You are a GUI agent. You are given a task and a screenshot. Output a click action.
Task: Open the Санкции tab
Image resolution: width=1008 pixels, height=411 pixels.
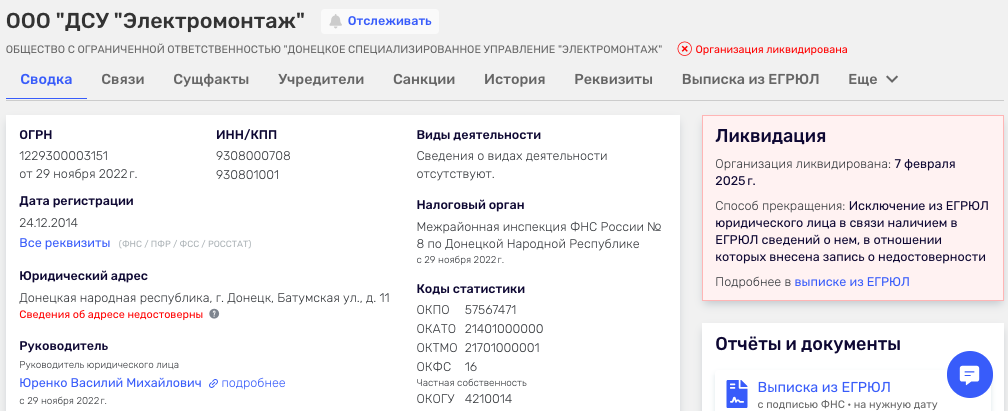pyautogui.click(x=424, y=80)
